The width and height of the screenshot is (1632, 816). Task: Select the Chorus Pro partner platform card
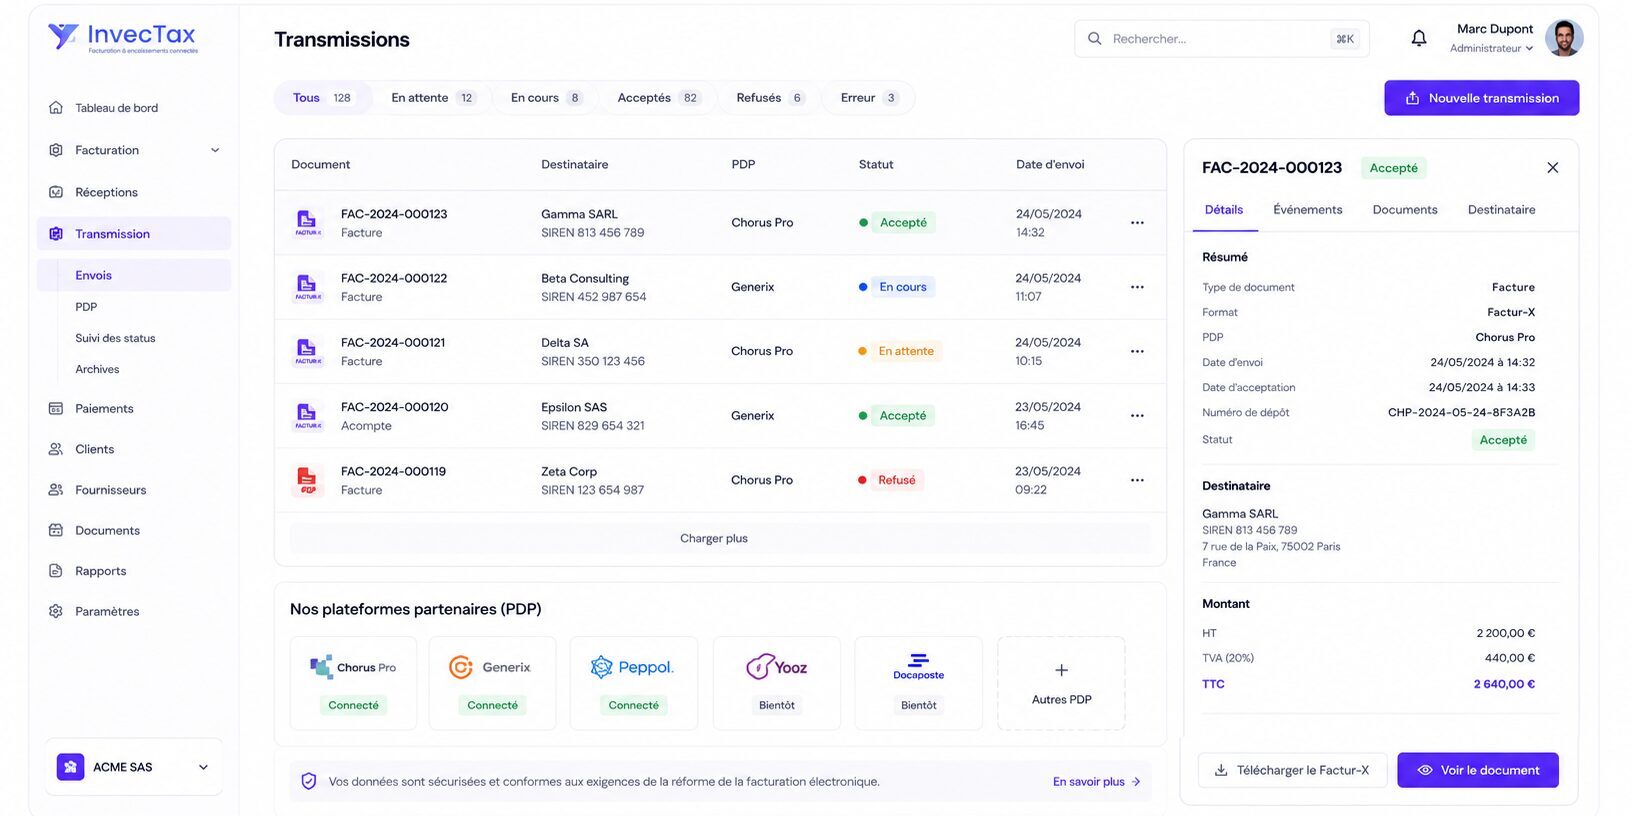point(353,683)
